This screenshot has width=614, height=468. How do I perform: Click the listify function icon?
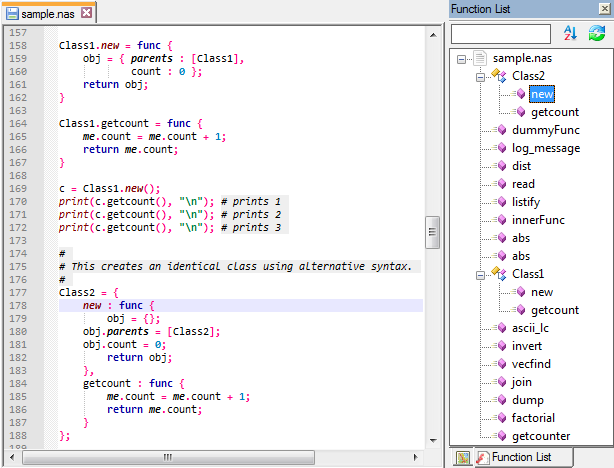(502, 202)
